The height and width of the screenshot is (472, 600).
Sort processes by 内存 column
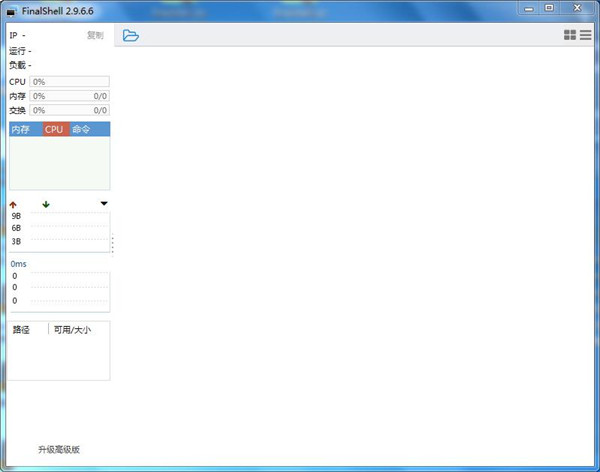(x=21, y=130)
